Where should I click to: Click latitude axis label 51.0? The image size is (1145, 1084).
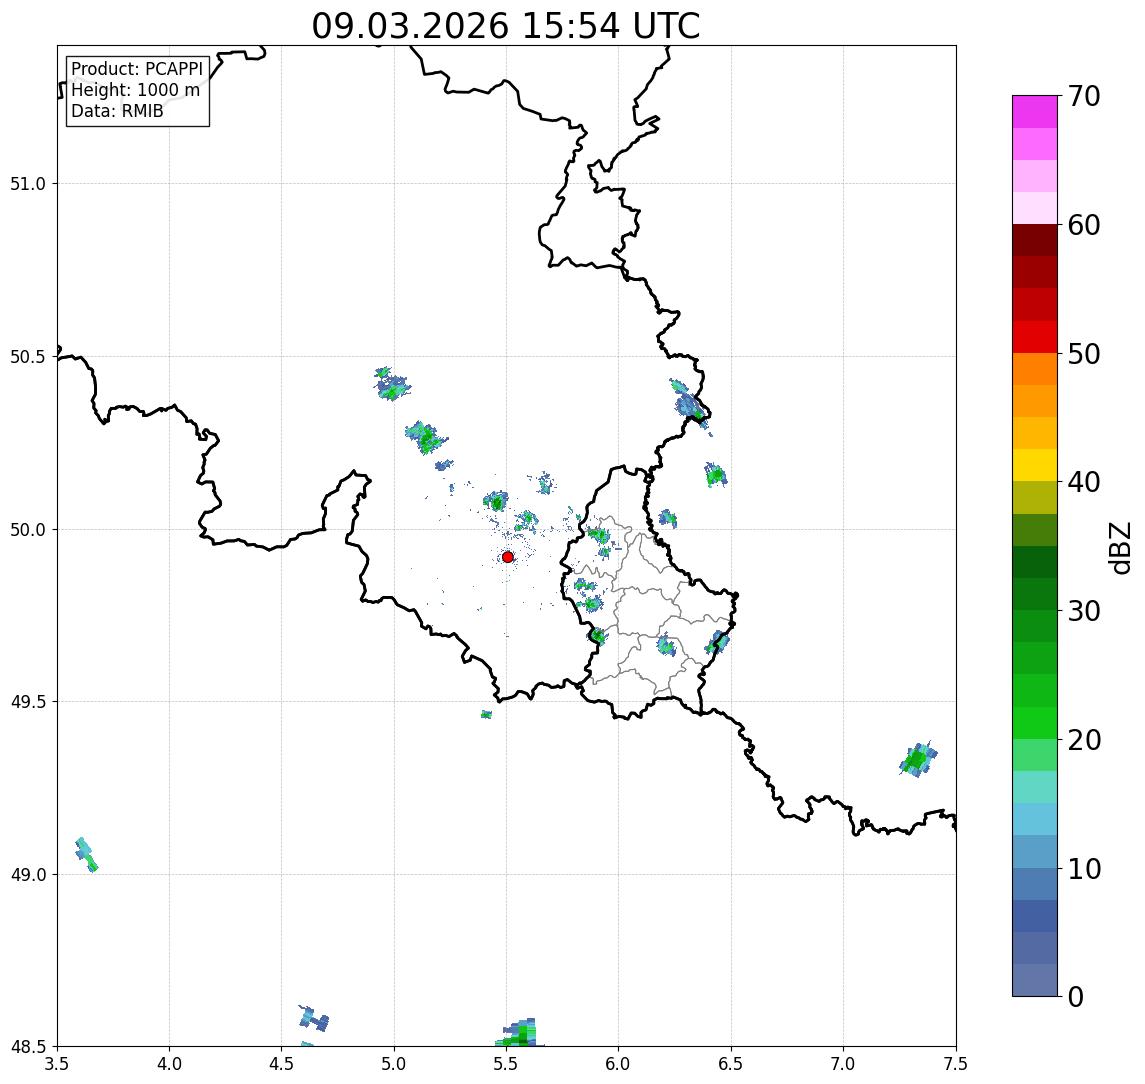[28, 184]
